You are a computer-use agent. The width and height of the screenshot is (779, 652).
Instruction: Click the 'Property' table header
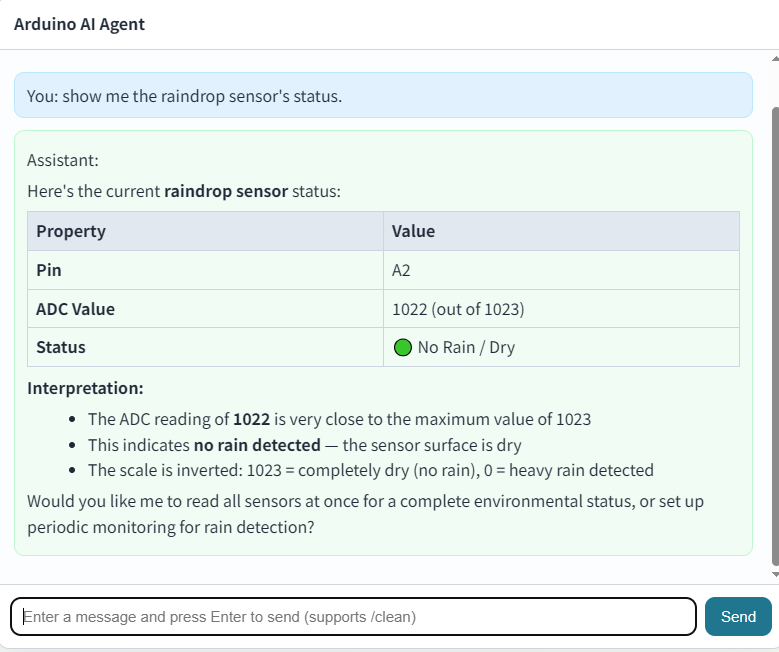tap(205, 231)
